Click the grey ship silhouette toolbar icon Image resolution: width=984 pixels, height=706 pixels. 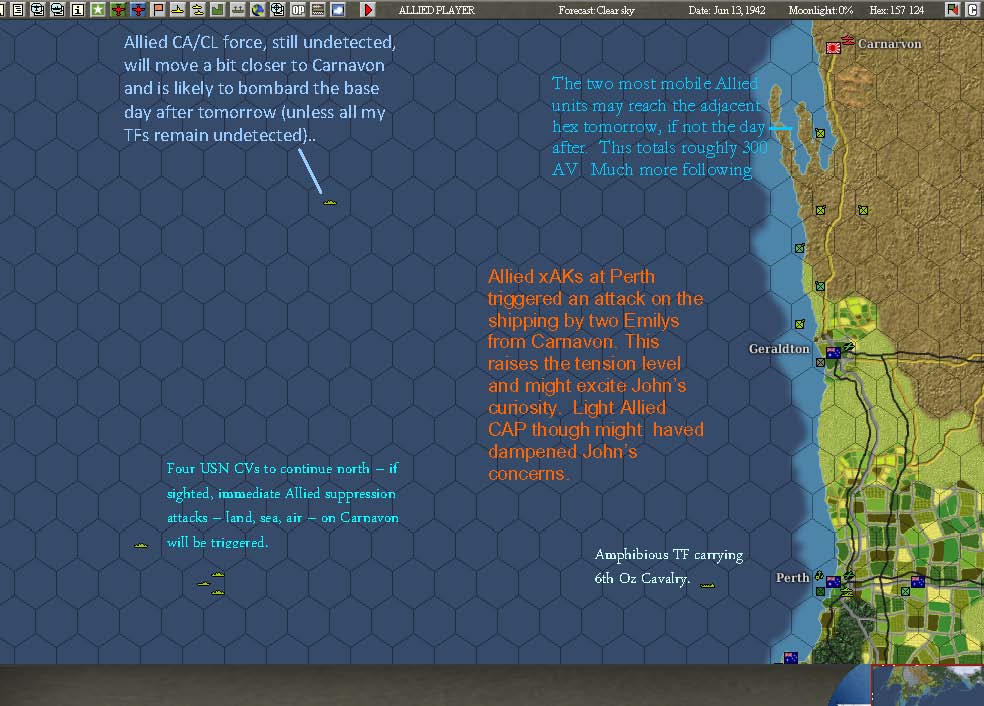(x=238, y=9)
